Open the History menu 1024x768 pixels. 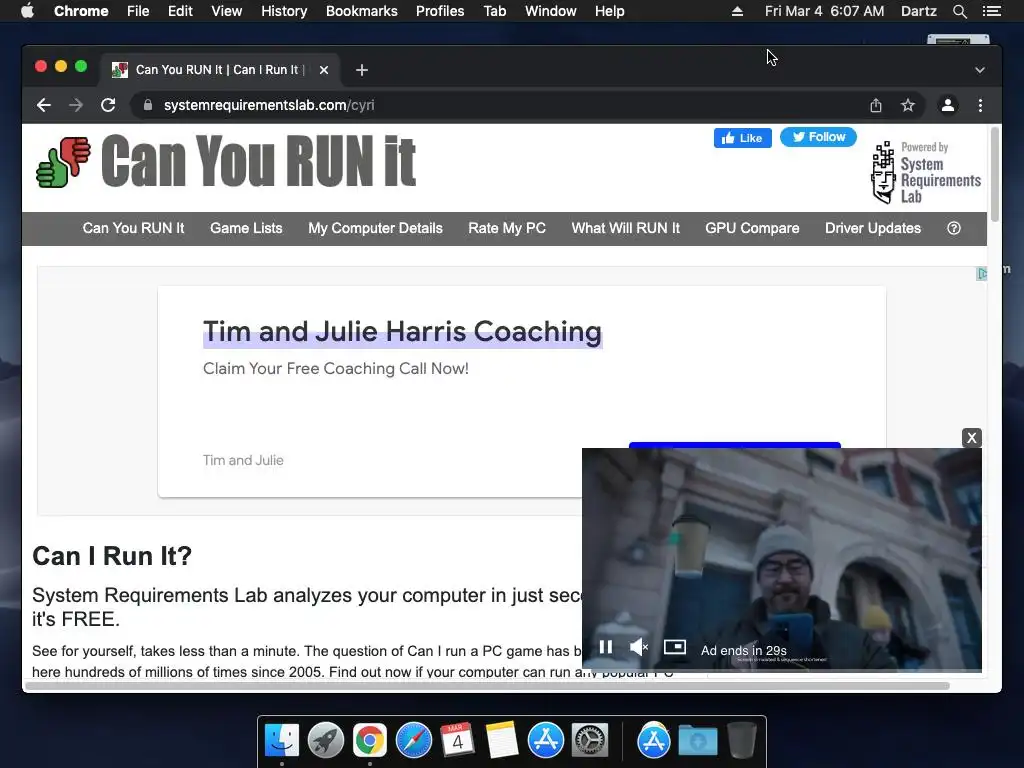pos(284,11)
